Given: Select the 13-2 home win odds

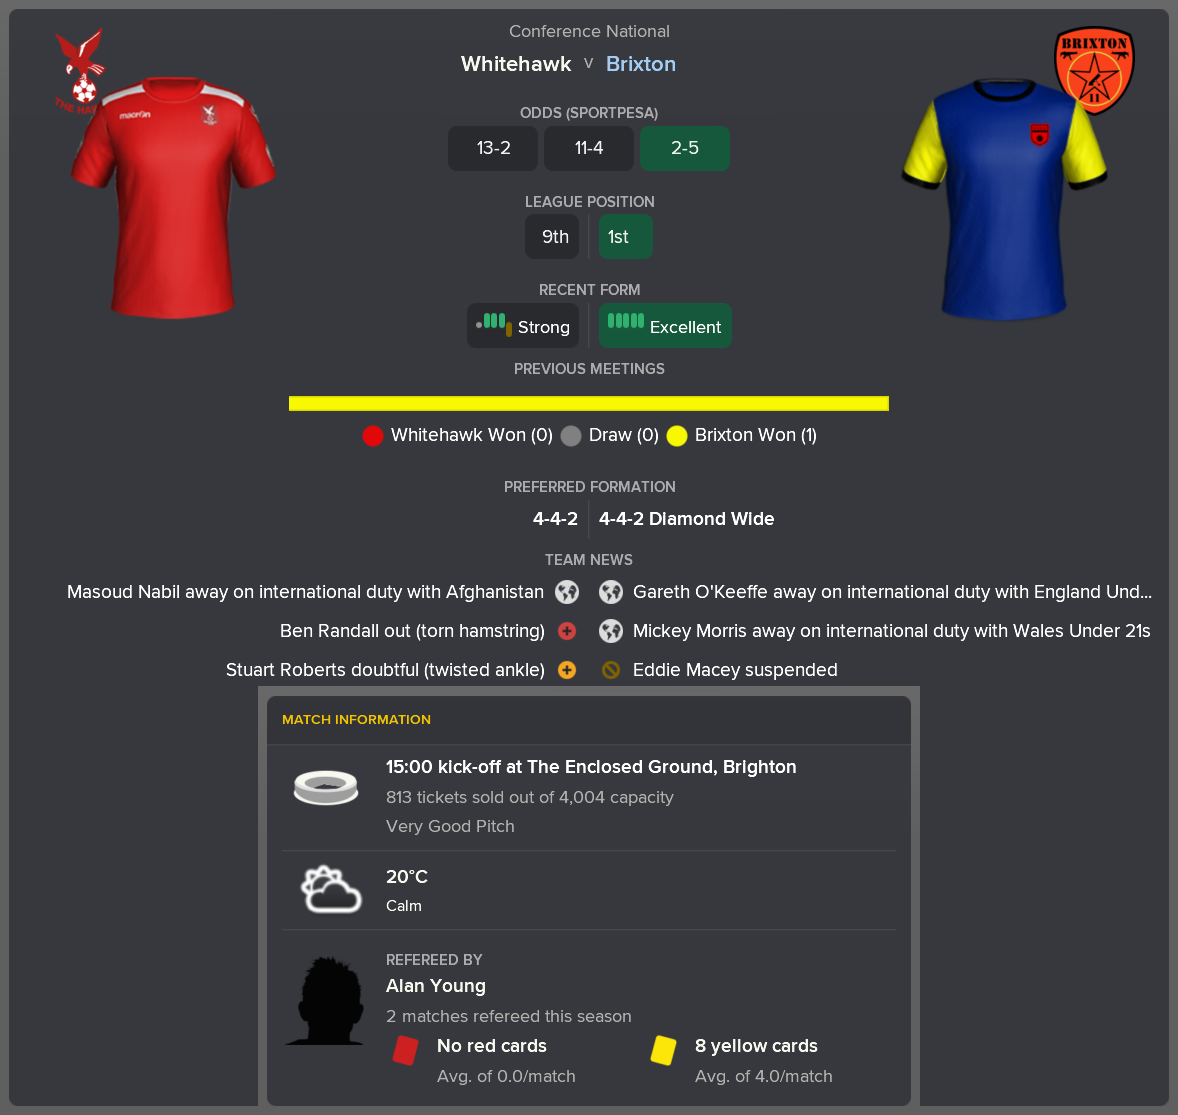Looking at the screenshot, I should coord(493,148).
